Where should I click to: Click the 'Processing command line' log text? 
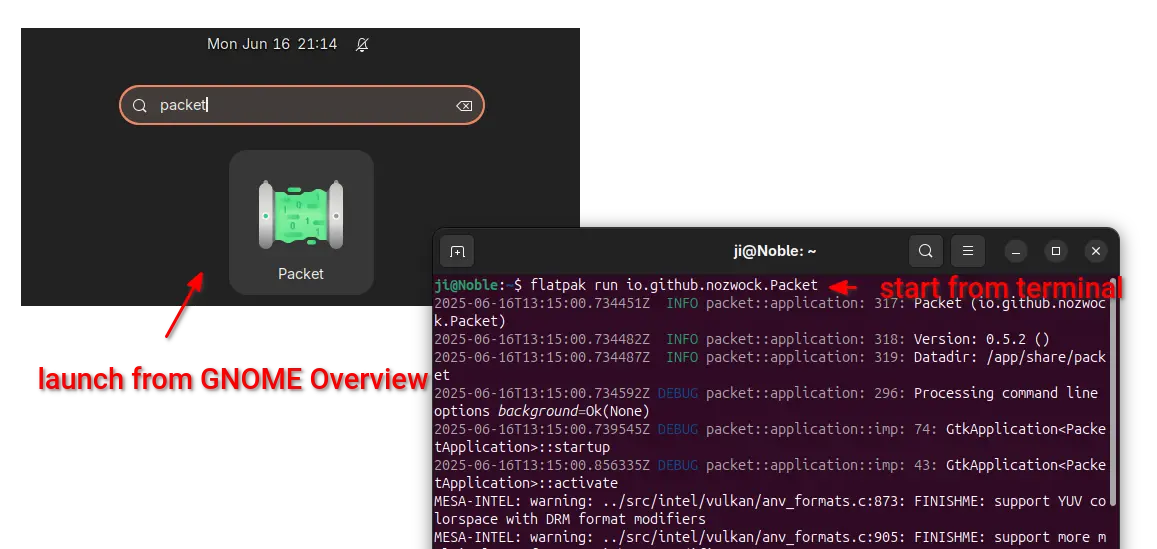coord(1006,393)
